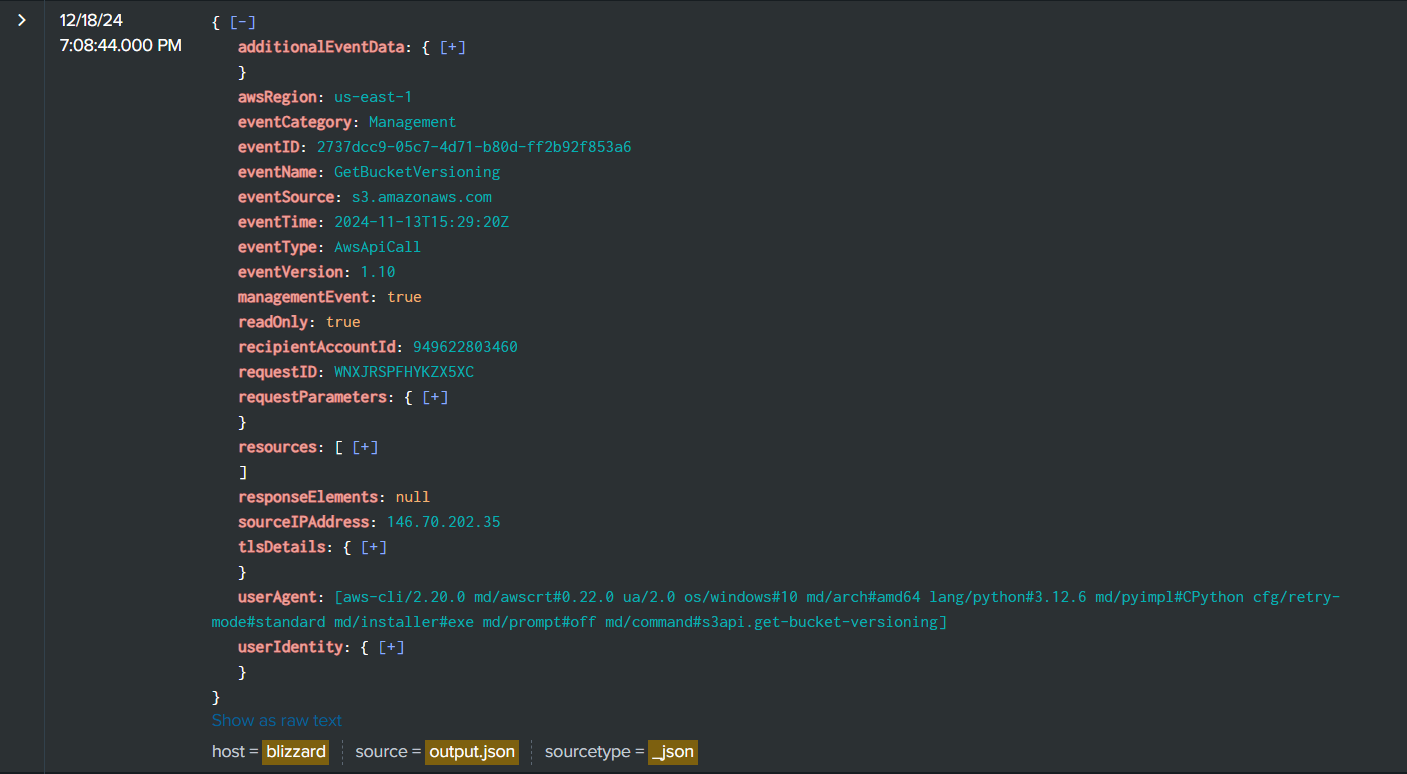Click Show as raw text link
Screen dimensions: 1407x774
(276, 720)
